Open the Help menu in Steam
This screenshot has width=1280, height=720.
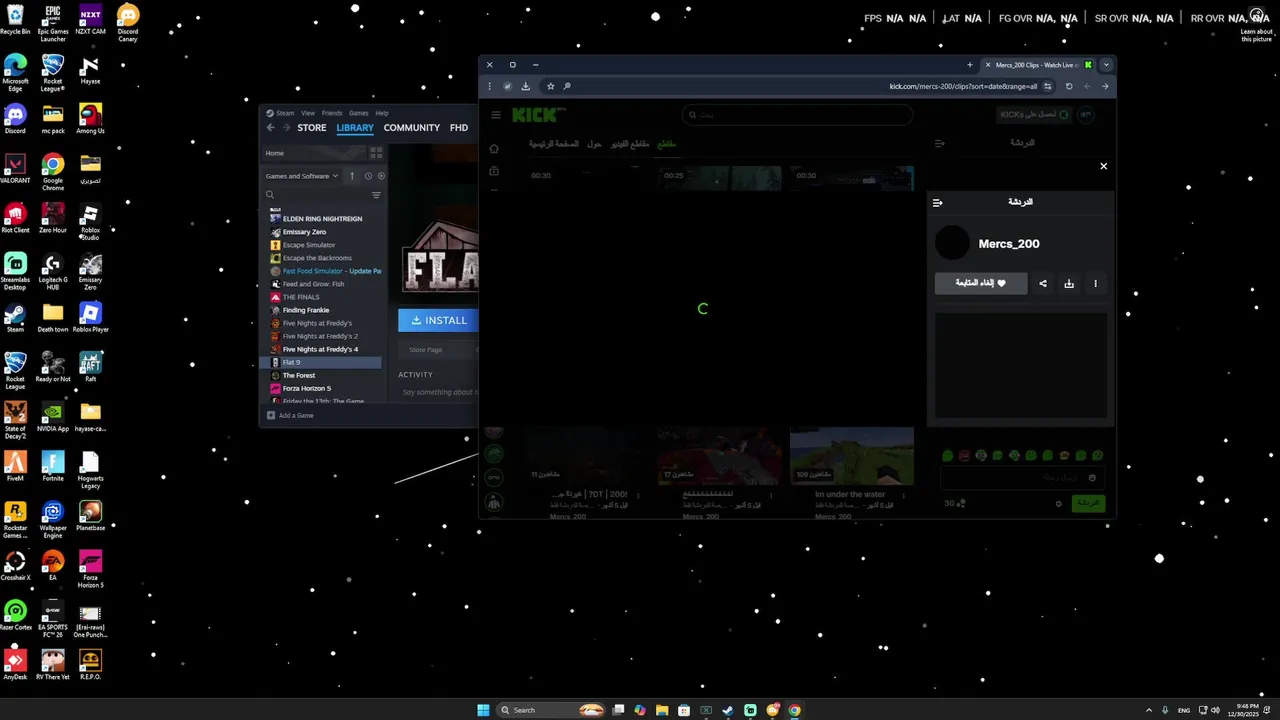[x=382, y=113]
